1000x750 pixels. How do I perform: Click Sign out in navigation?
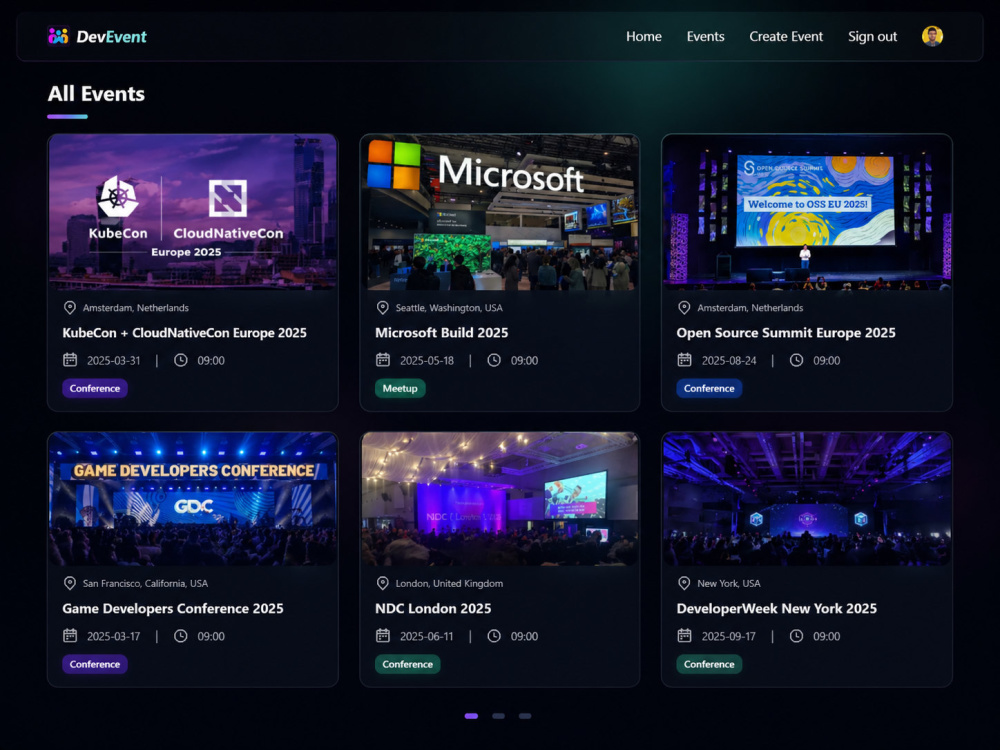[x=872, y=36]
